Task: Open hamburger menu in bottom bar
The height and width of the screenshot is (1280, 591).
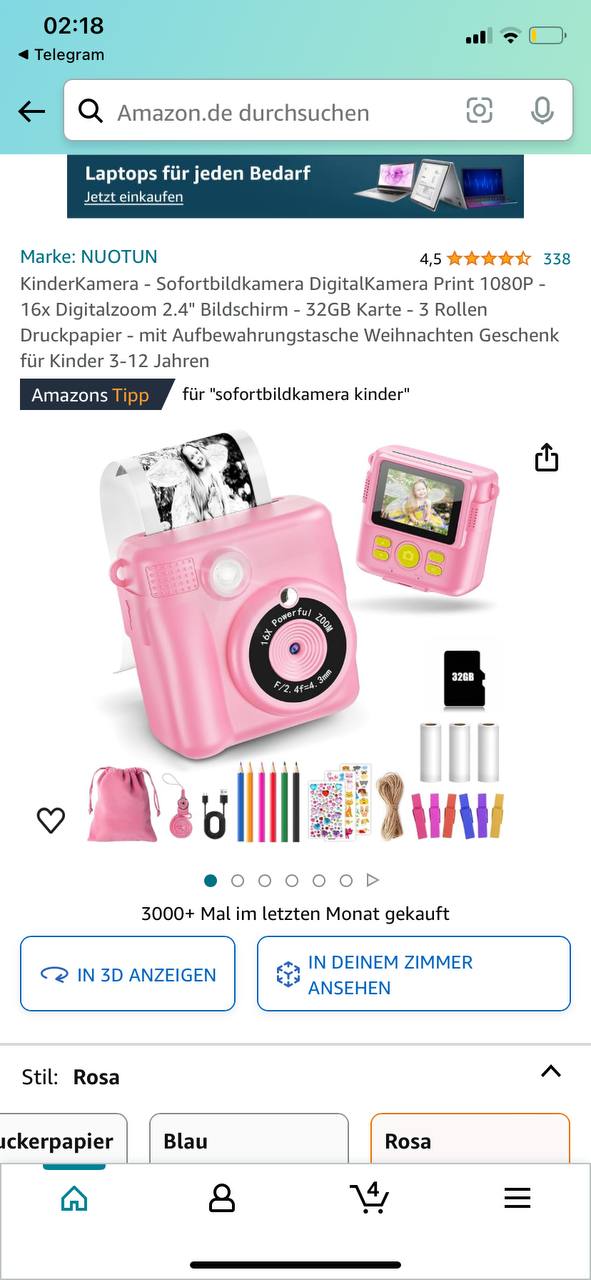Action: point(517,1198)
